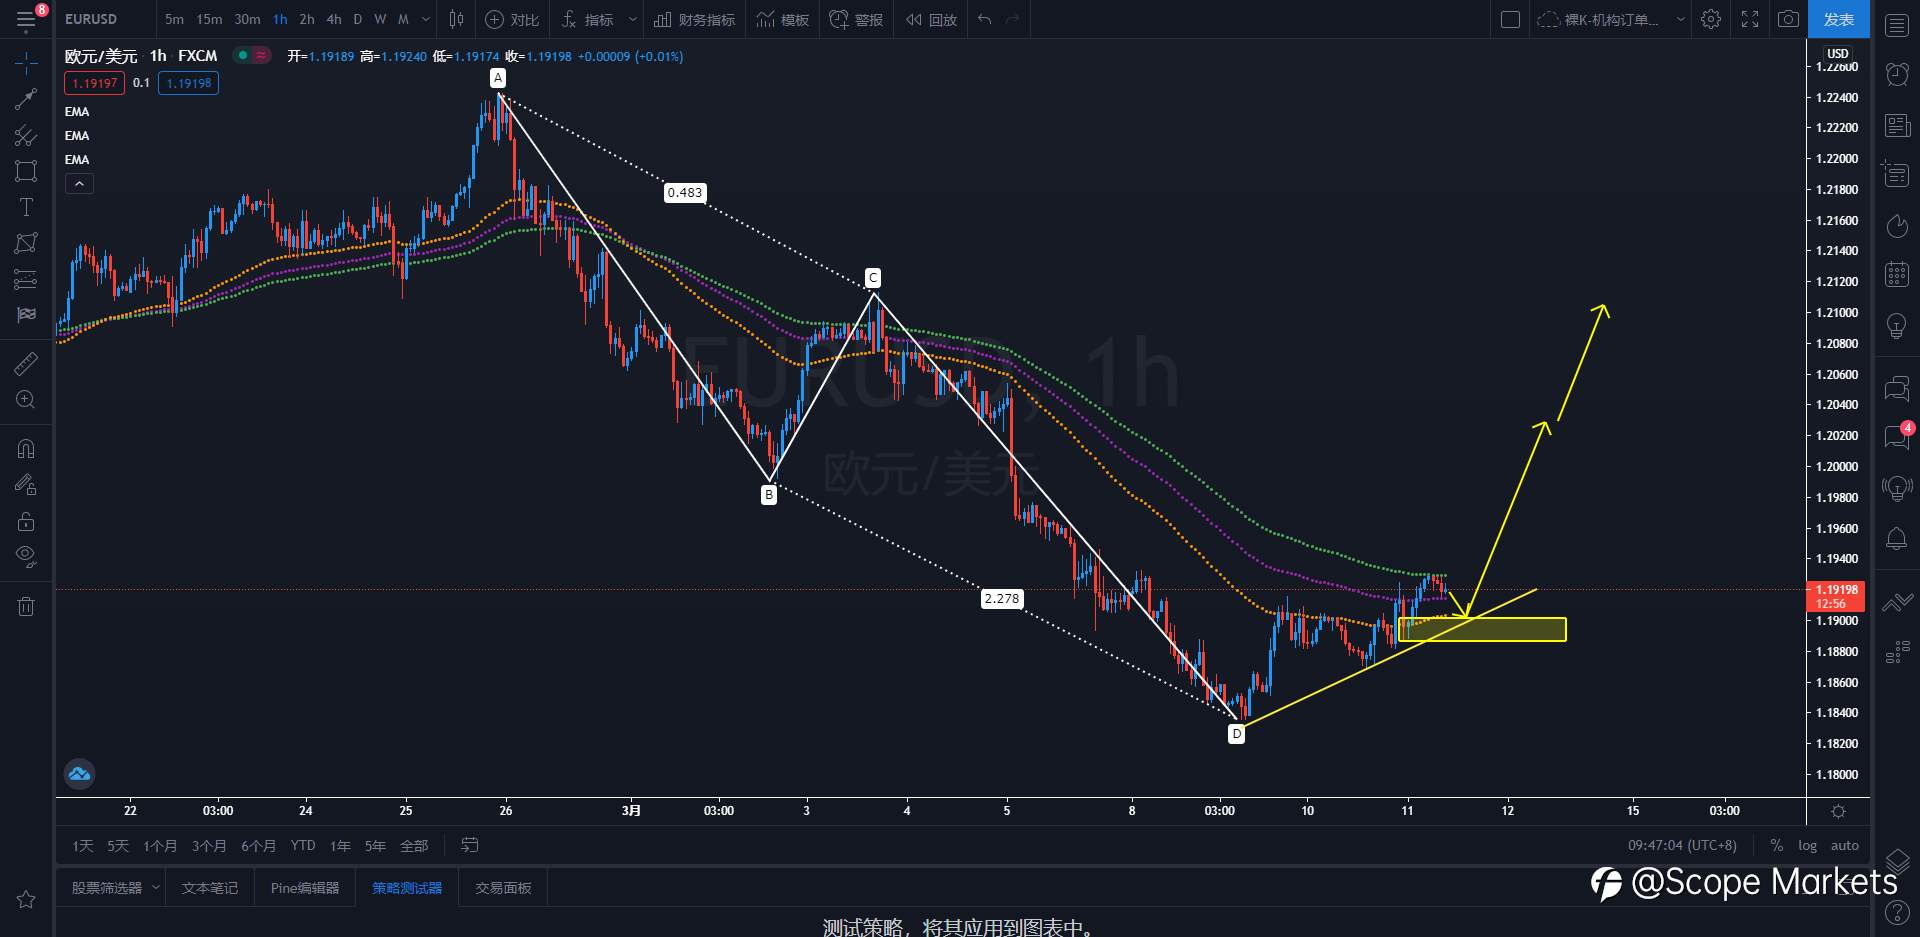Expand the timeframe list dropdown
This screenshot has width=1920, height=937.
[426, 19]
